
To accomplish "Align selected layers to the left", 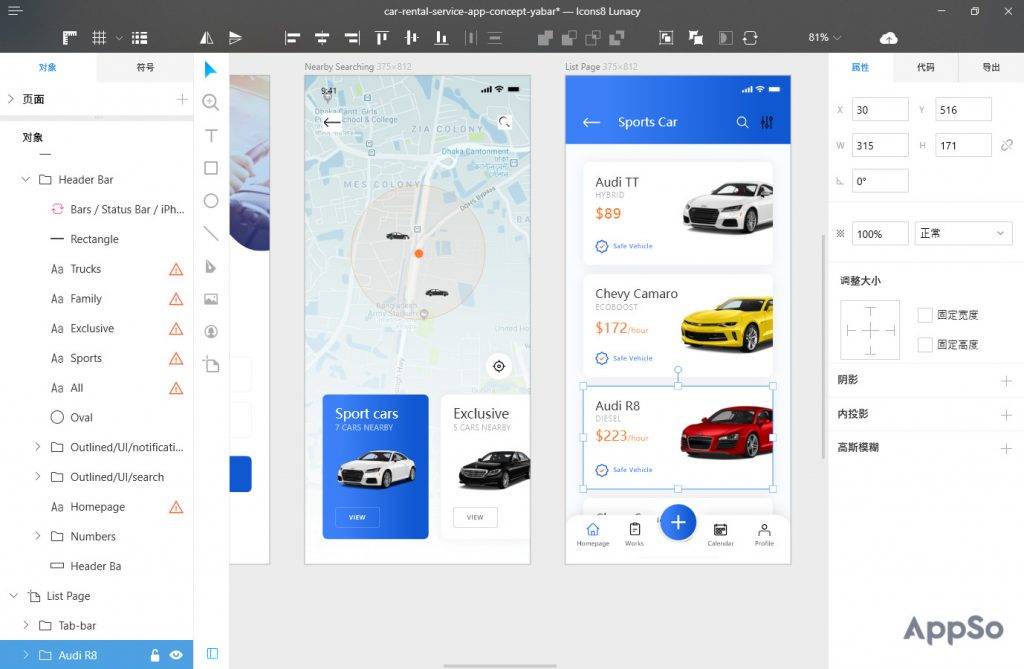I will pyautogui.click(x=292, y=37).
